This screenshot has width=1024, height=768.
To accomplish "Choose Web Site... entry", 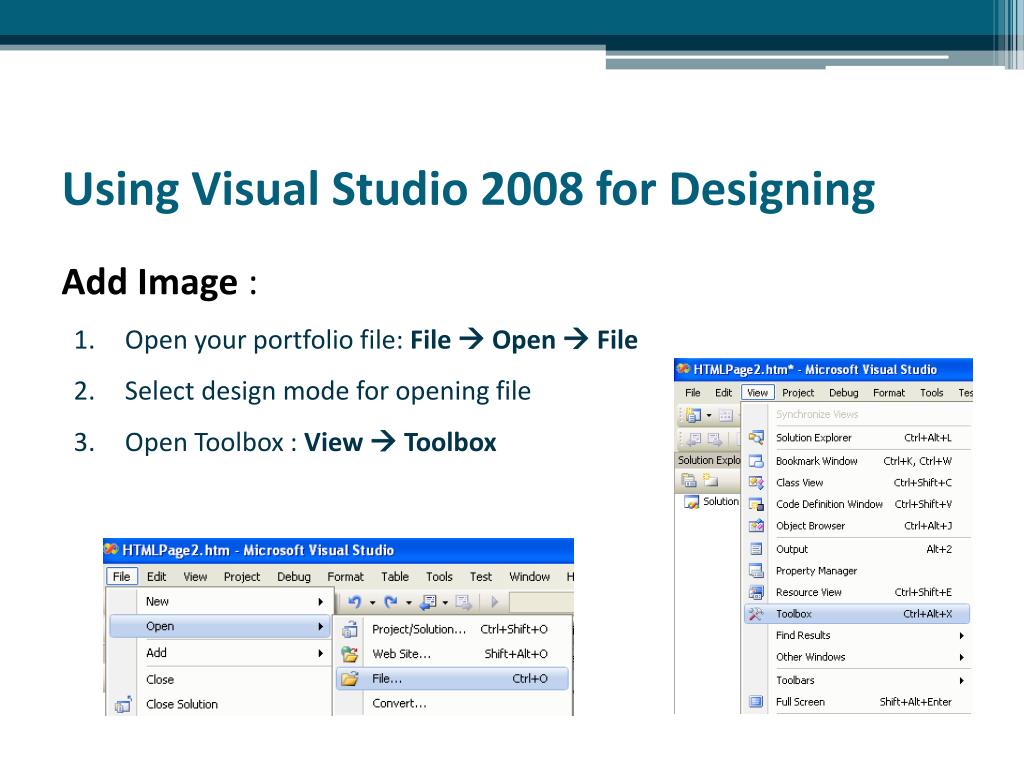I will [453, 654].
